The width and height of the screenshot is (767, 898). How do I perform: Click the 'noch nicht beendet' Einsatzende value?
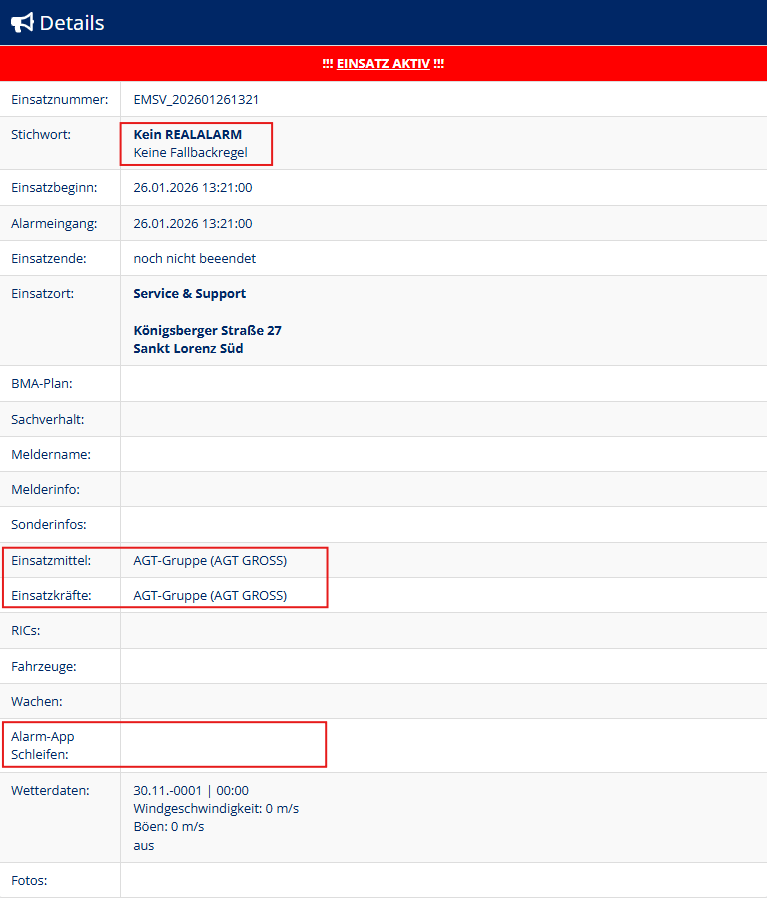(x=194, y=258)
